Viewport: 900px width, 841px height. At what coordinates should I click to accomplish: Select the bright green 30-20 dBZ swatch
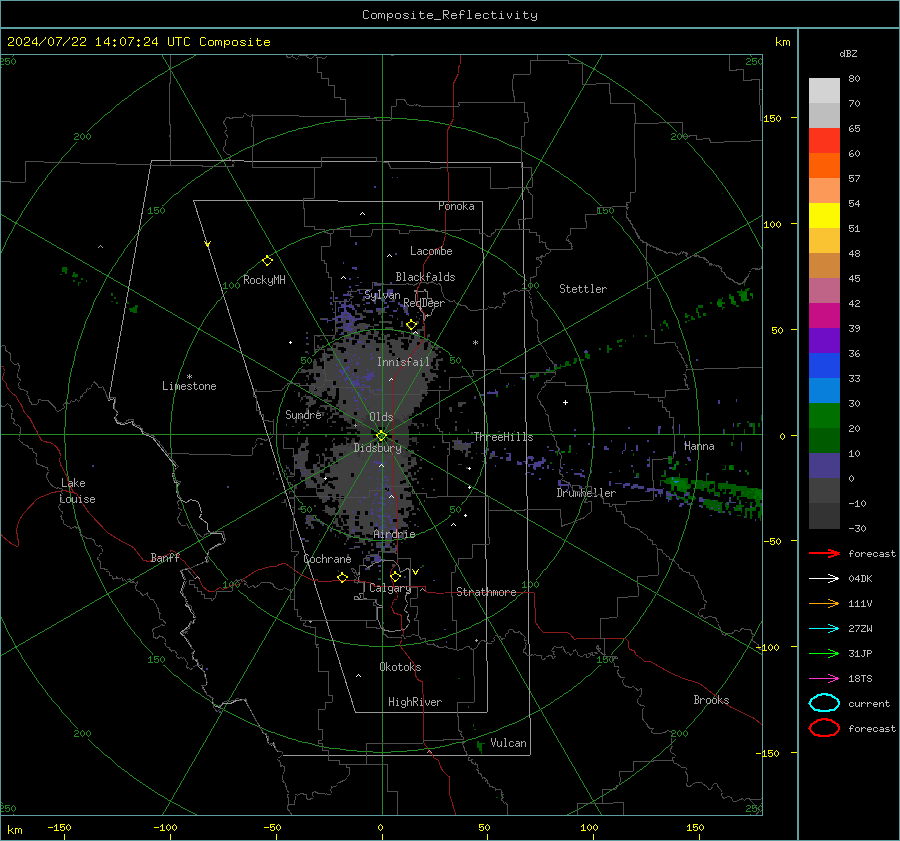pyautogui.click(x=824, y=416)
